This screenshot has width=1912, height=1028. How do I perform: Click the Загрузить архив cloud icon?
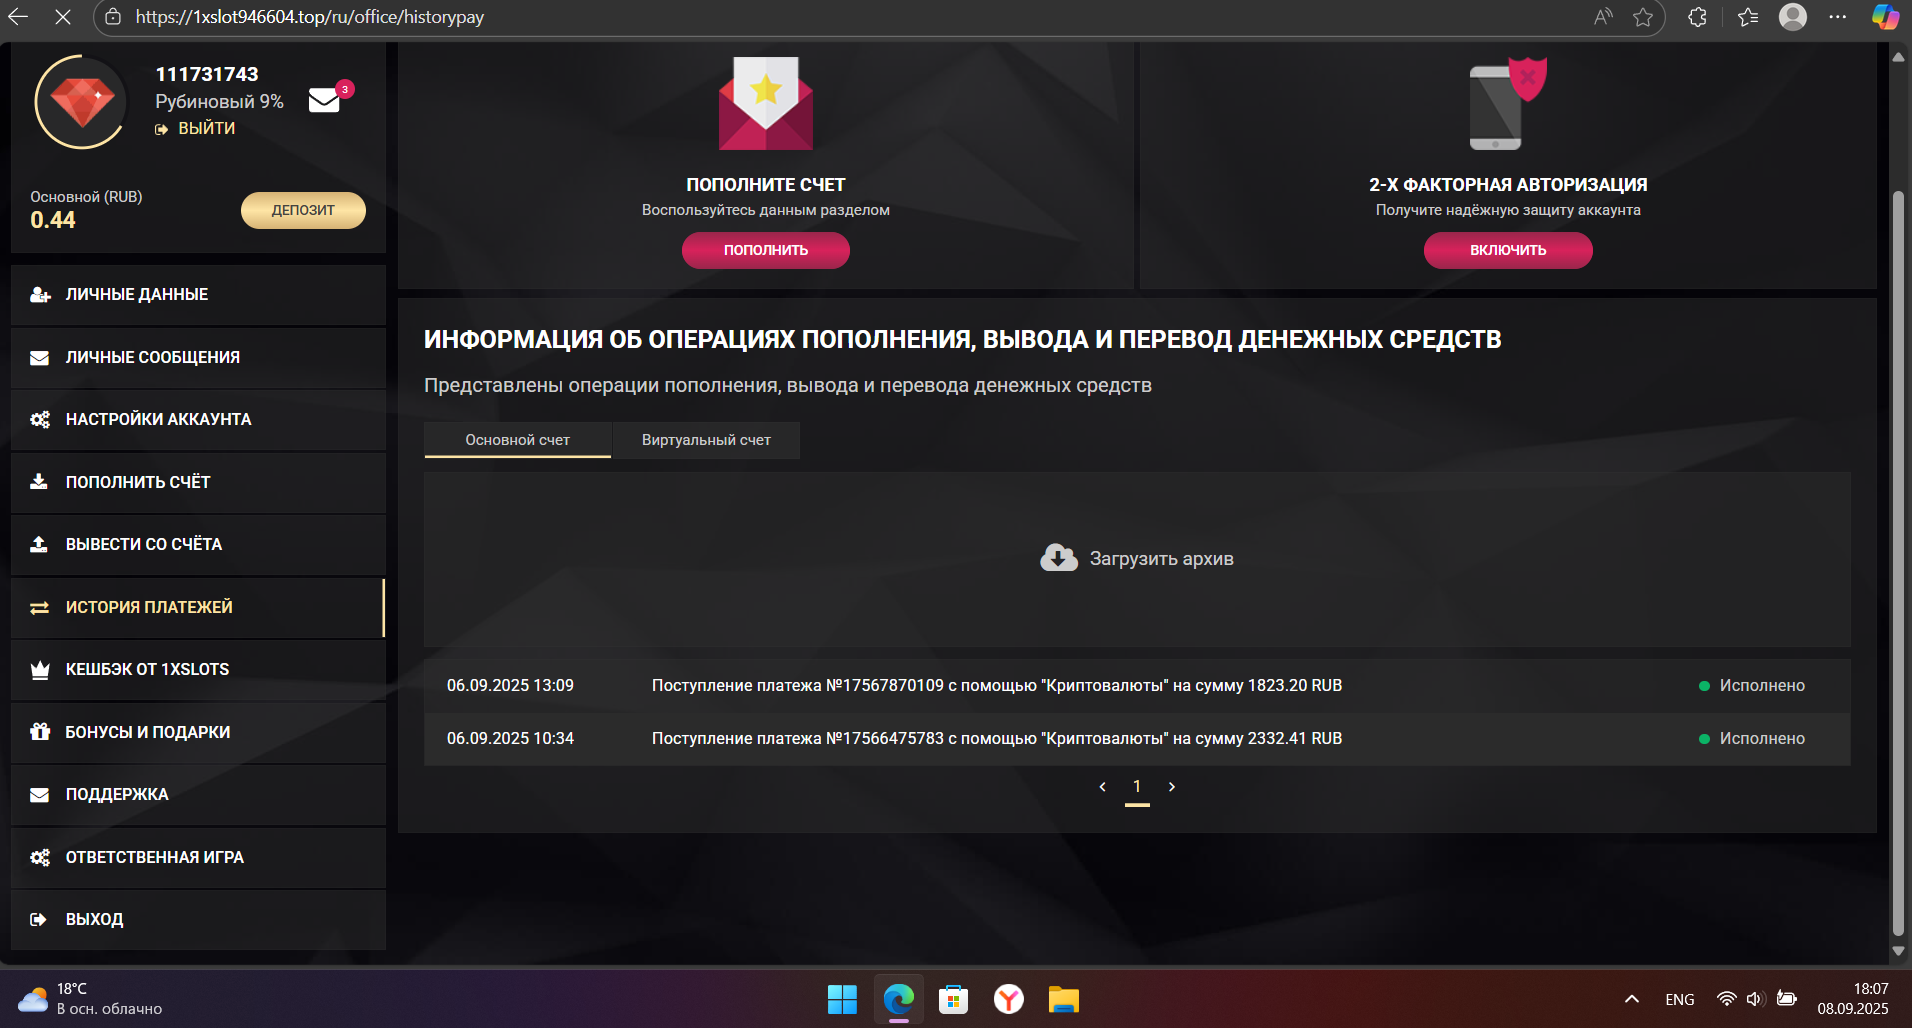pos(1058,558)
